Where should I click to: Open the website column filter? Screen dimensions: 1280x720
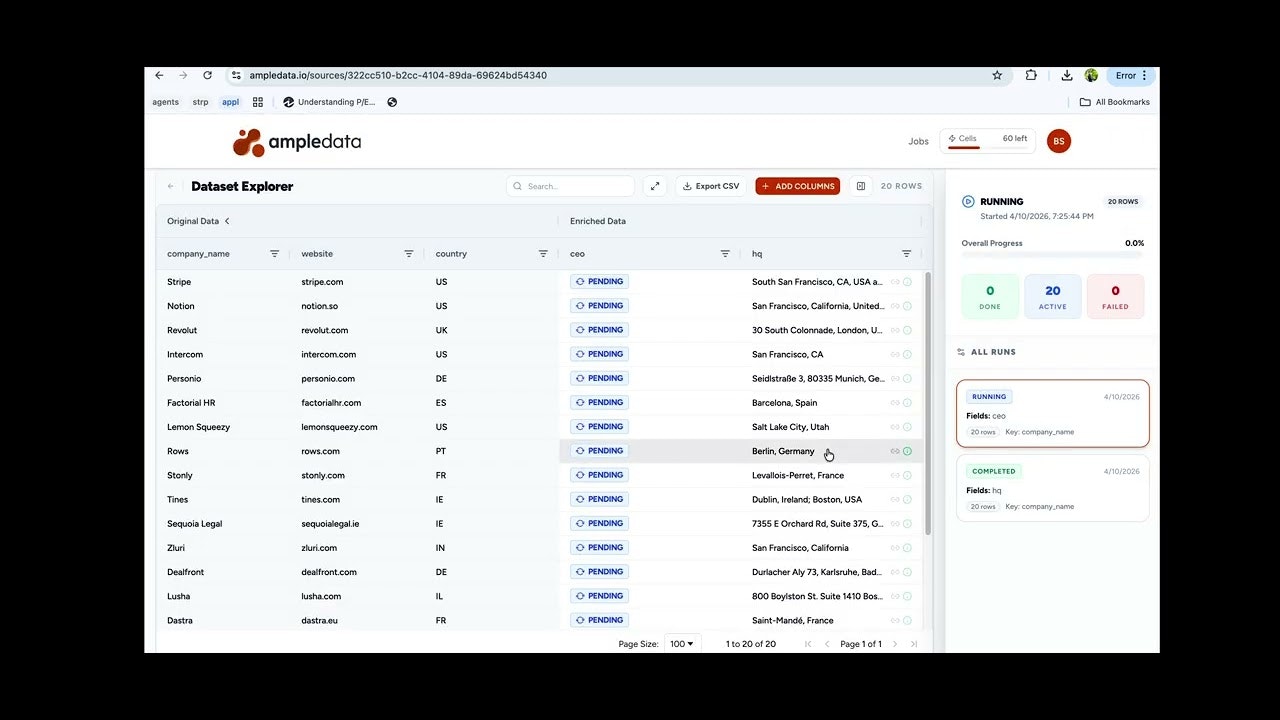tap(408, 254)
